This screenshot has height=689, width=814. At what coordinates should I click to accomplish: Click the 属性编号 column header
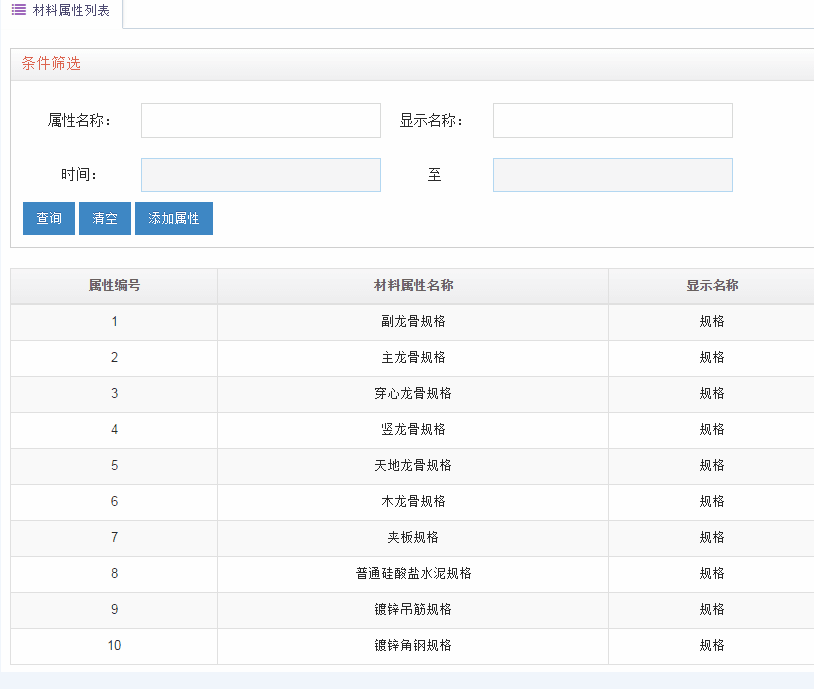pyautogui.click(x=114, y=286)
